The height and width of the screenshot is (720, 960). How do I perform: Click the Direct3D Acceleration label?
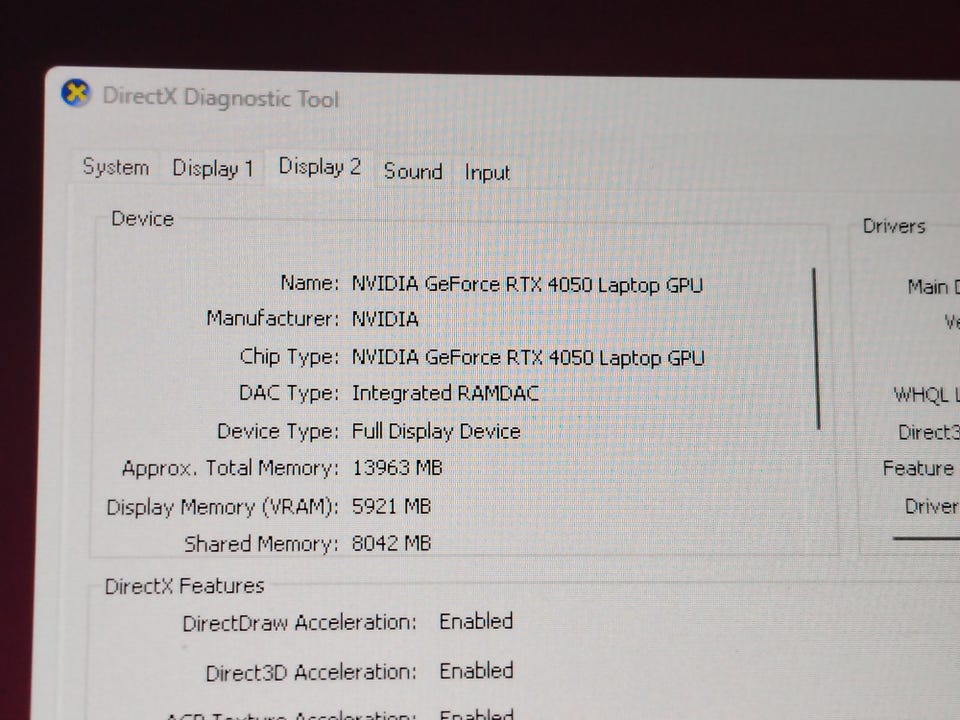click(311, 673)
